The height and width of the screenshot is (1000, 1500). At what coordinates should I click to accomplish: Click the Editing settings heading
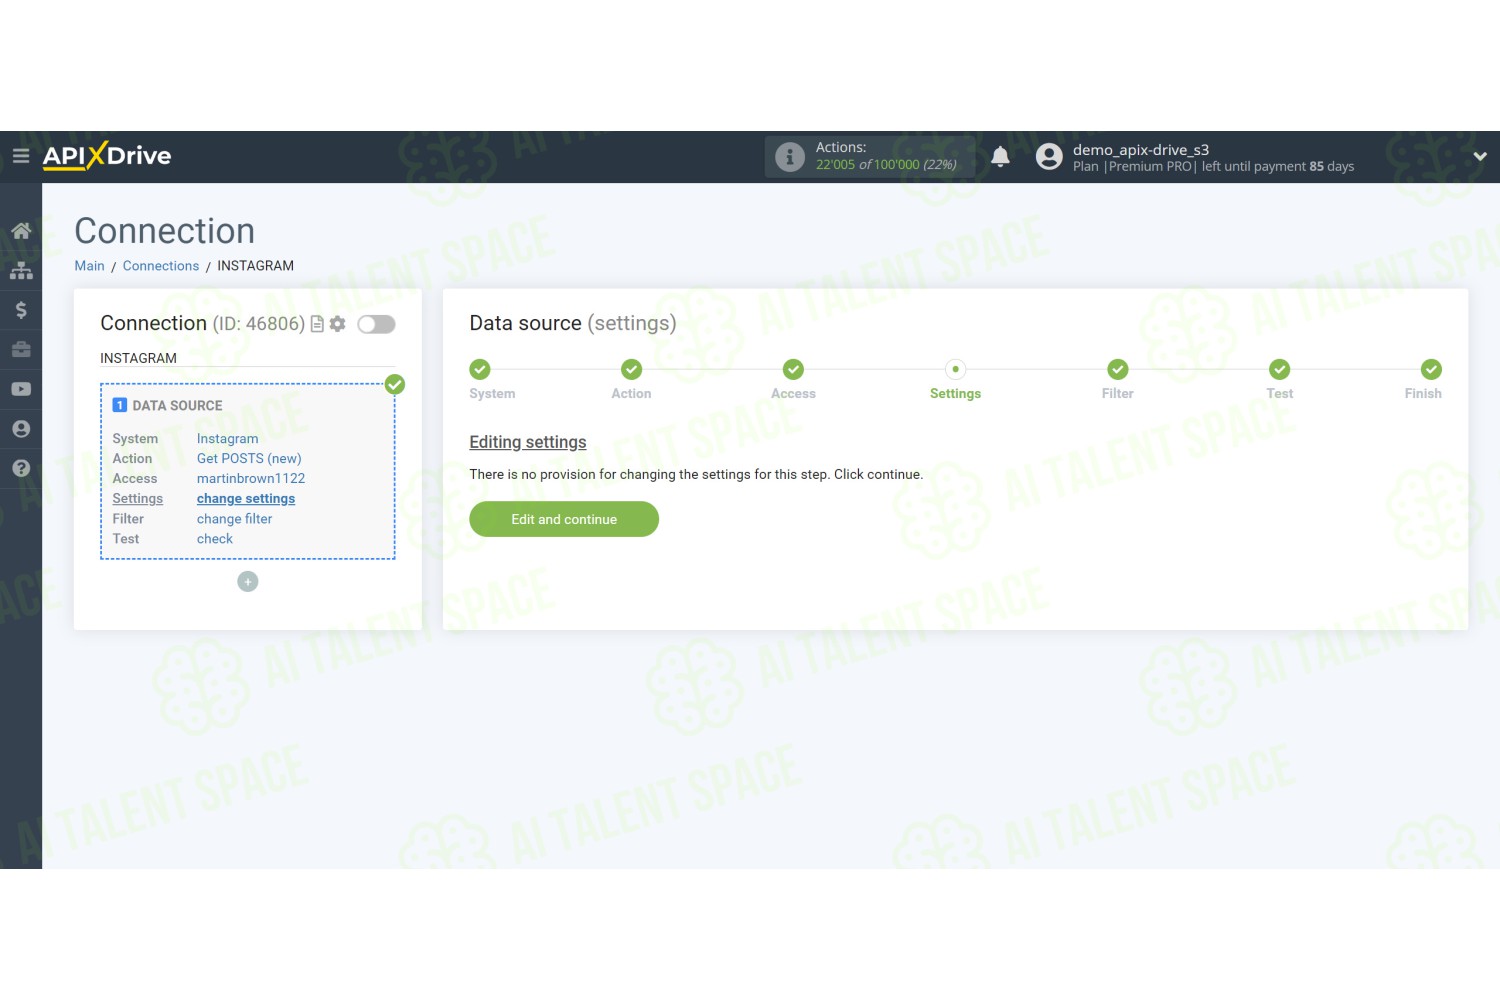(528, 442)
